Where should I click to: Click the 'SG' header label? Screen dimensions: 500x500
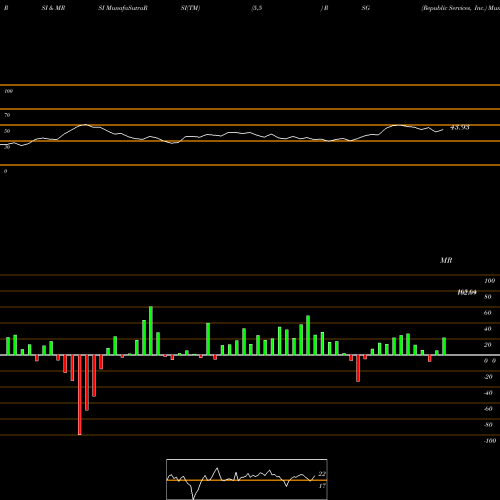(x=366, y=8)
